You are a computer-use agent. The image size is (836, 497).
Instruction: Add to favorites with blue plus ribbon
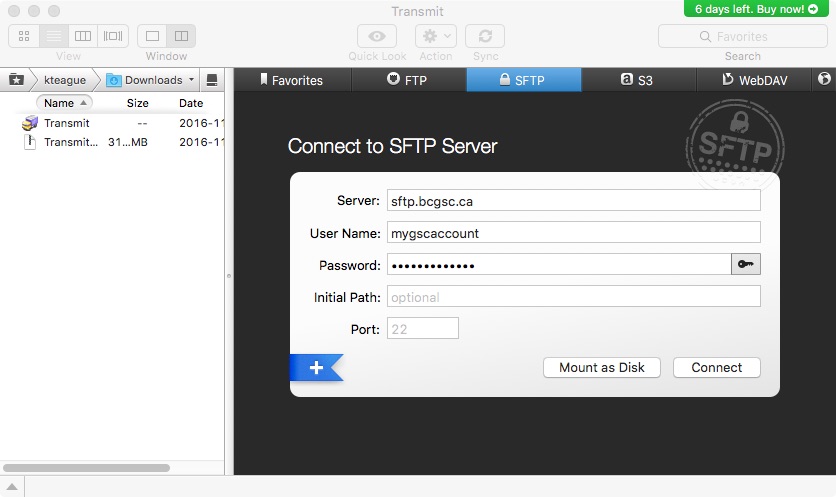click(317, 367)
